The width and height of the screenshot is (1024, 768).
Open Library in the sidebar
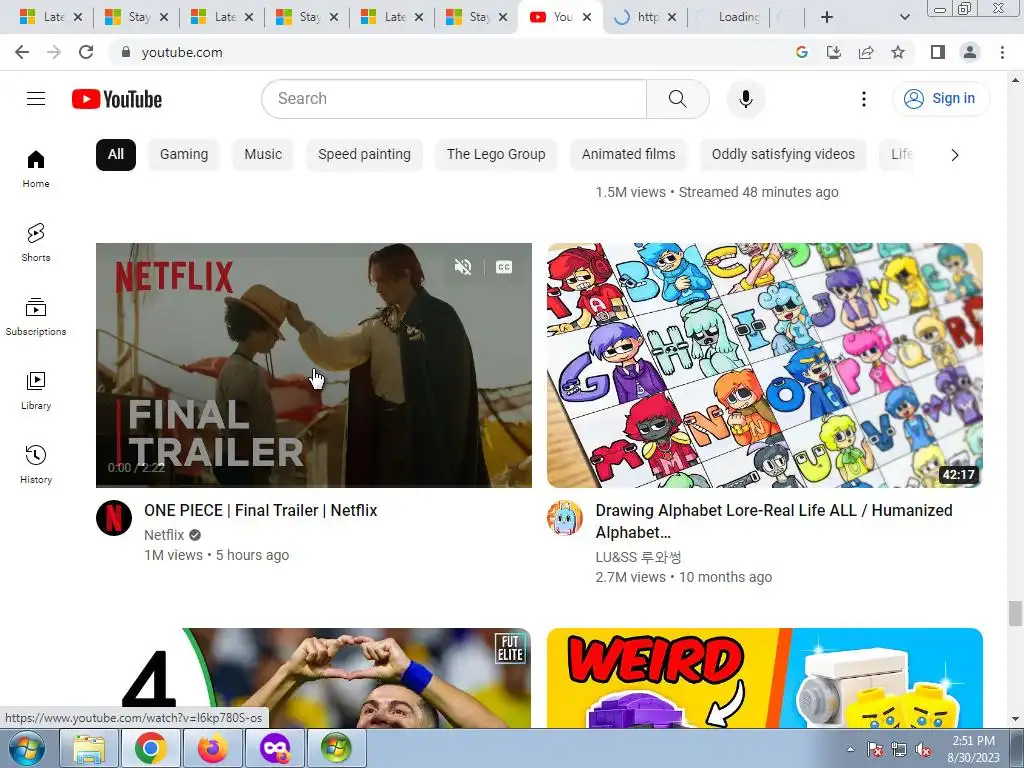click(x=36, y=391)
